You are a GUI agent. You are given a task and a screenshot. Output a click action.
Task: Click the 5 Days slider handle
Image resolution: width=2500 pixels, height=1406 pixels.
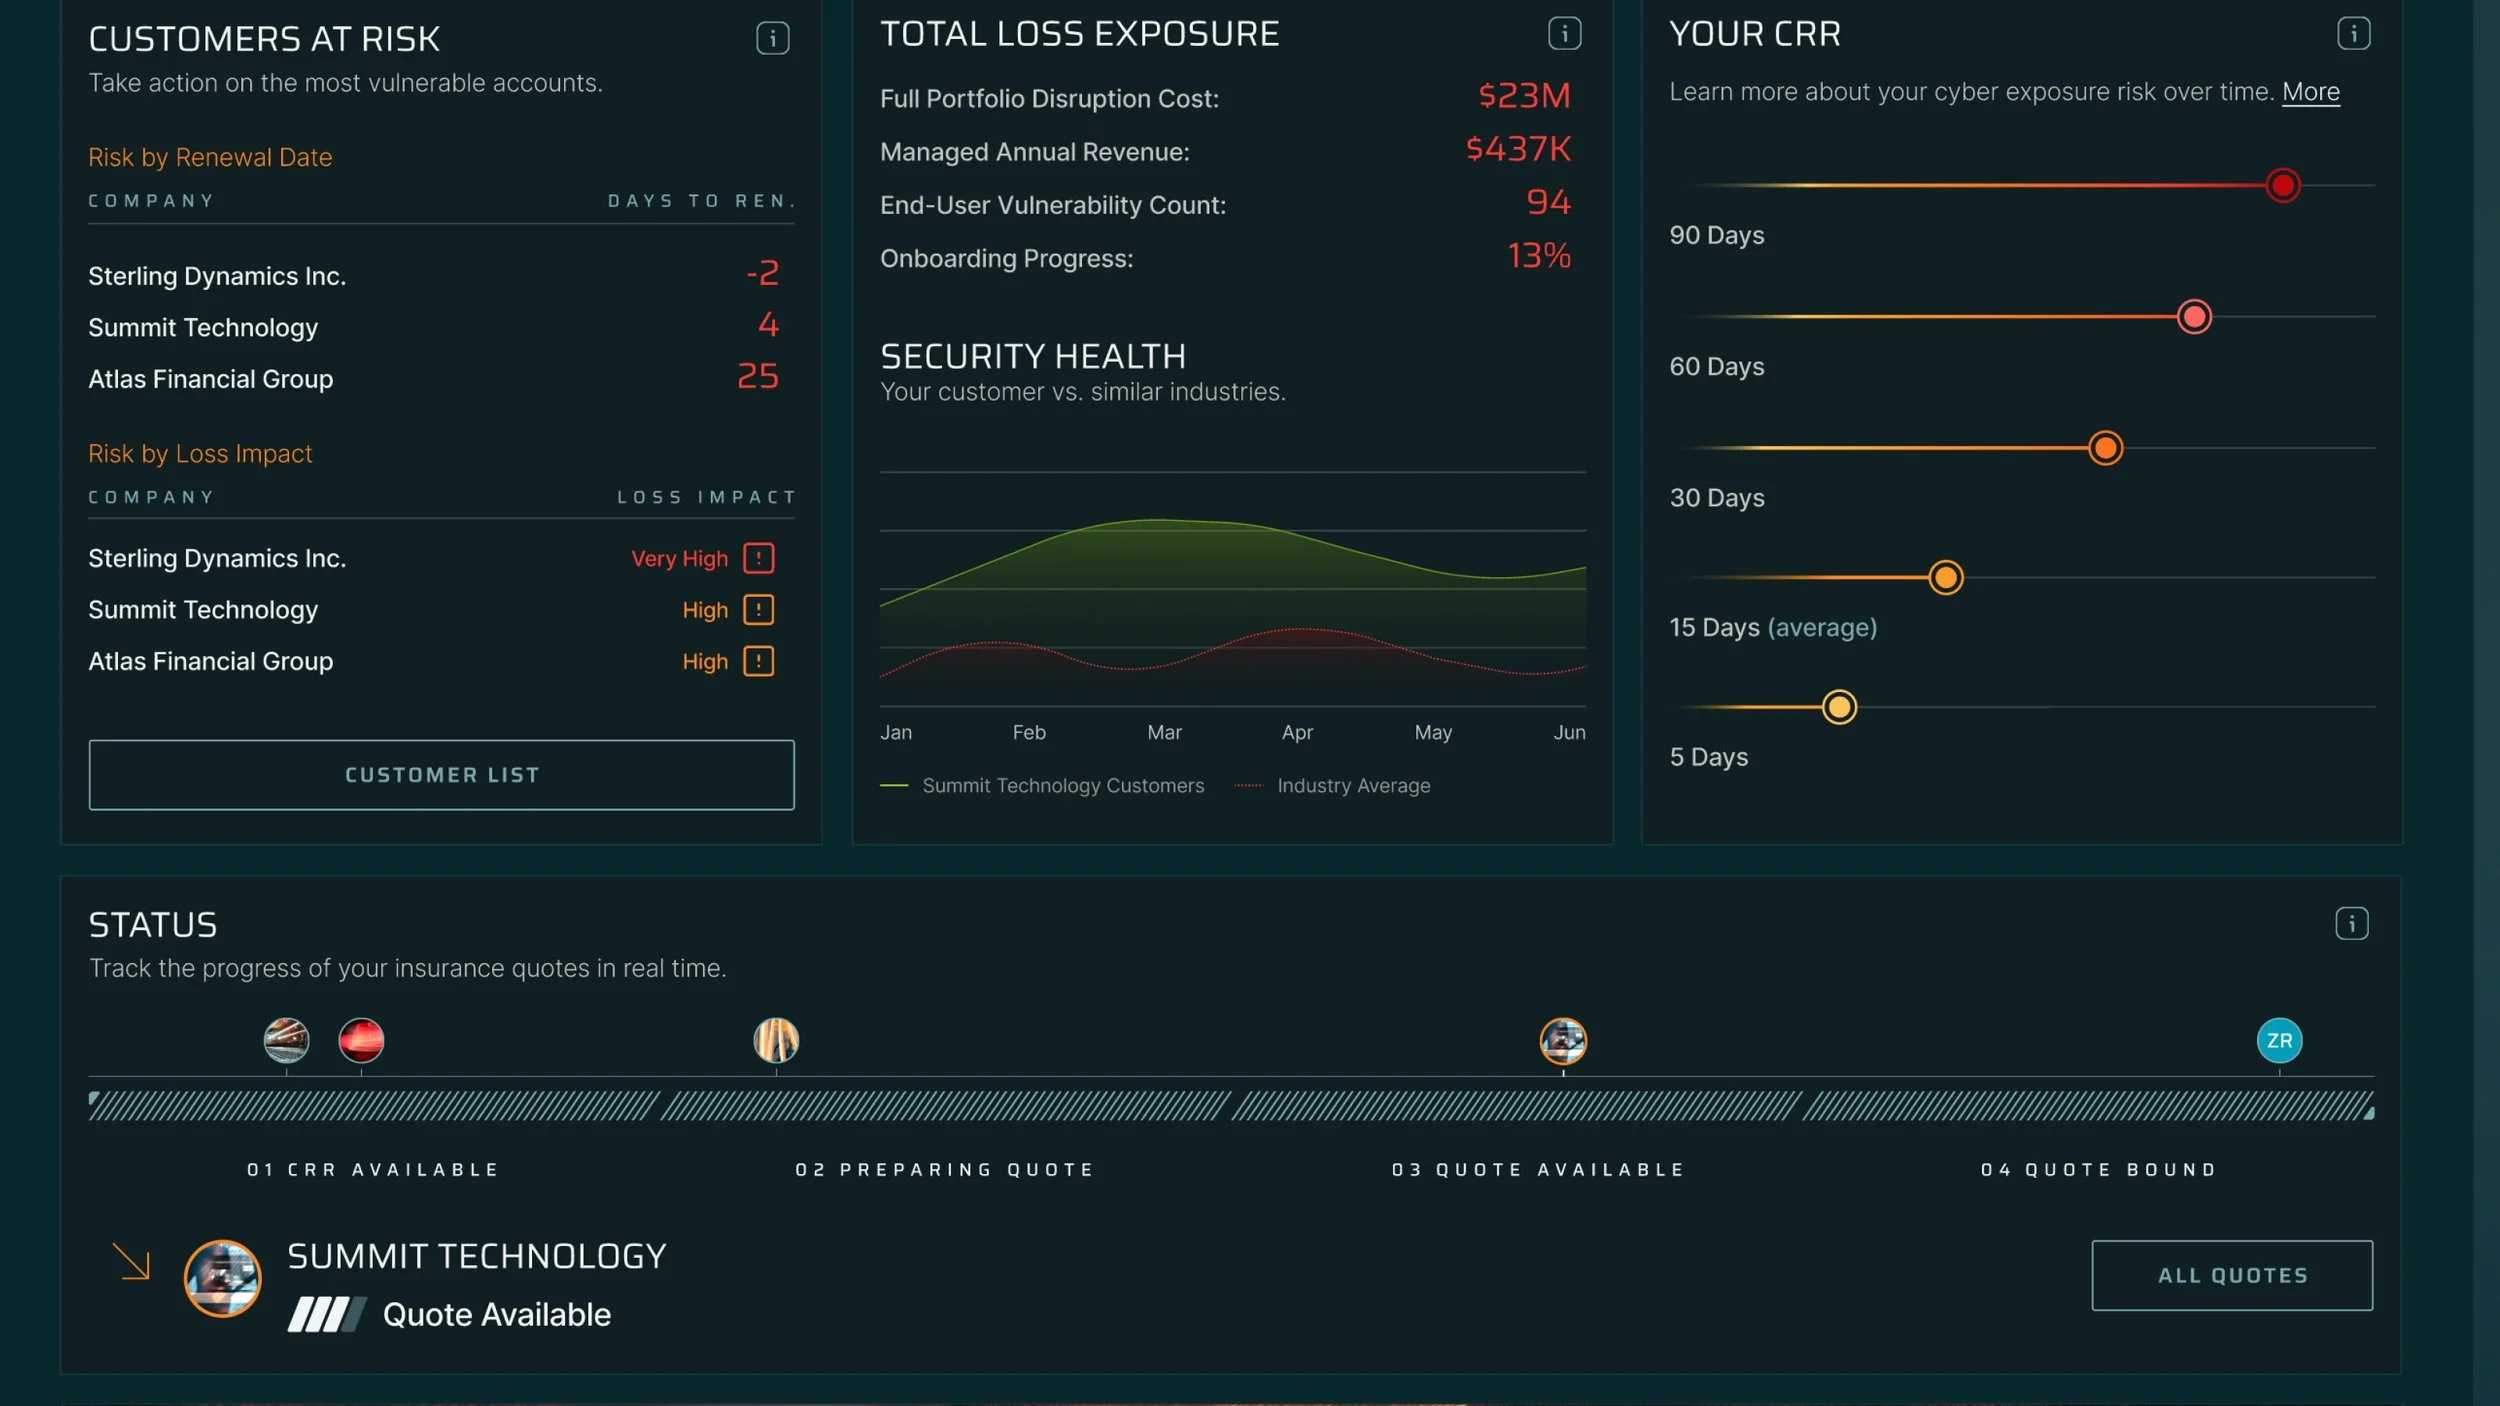(1839, 707)
